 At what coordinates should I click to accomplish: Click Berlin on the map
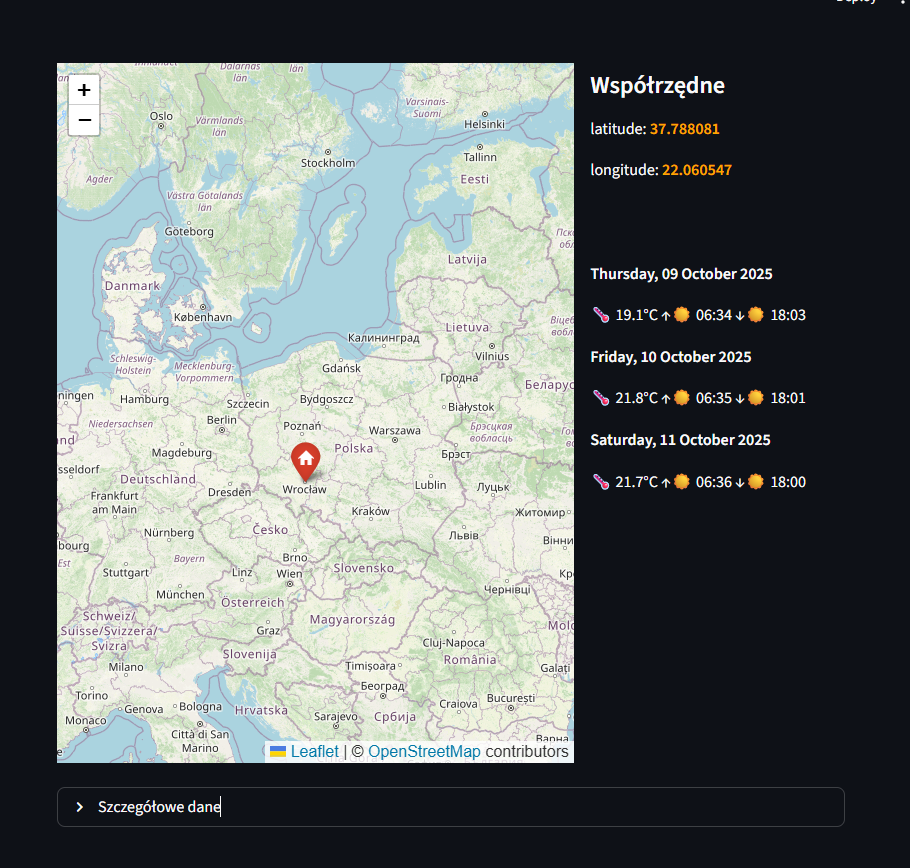[x=221, y=420]
